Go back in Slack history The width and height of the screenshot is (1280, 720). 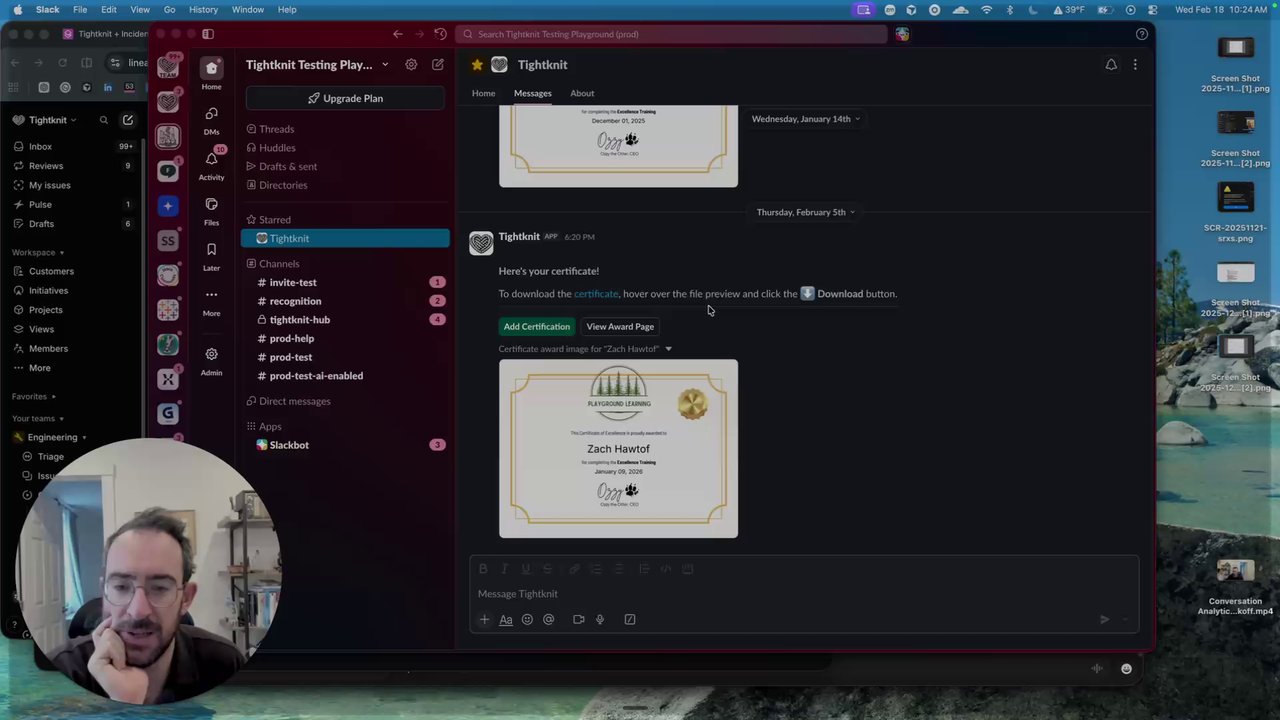398,34
